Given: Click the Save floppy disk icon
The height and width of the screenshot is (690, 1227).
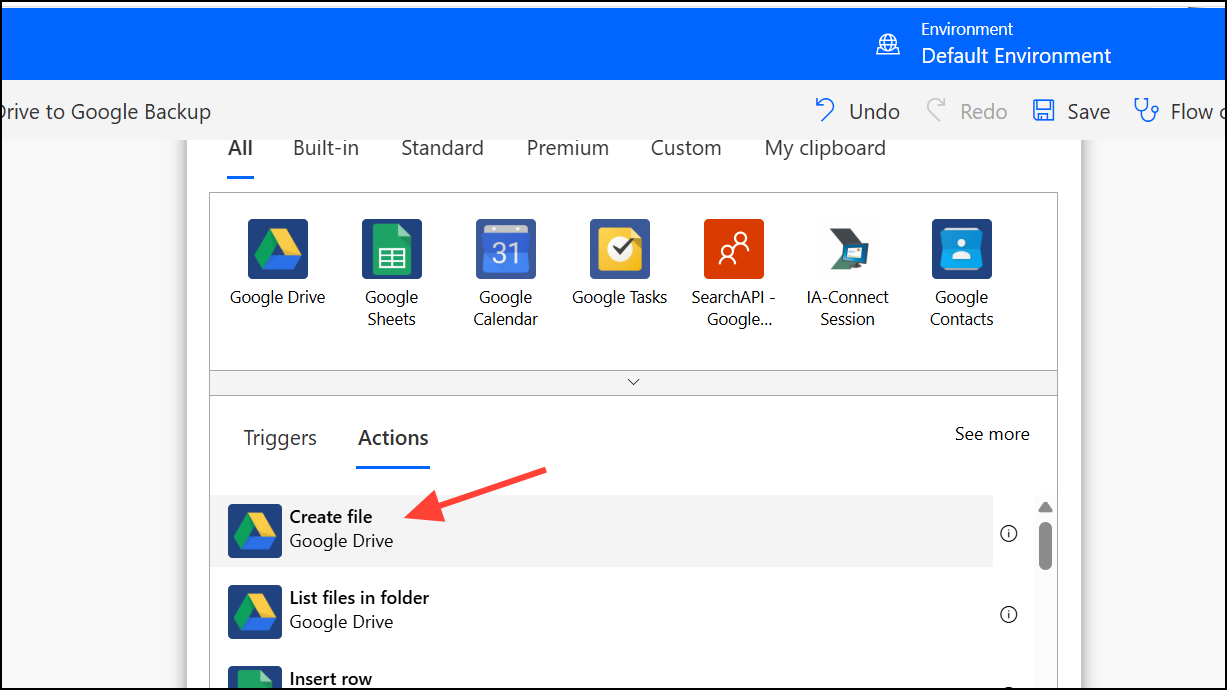Looking at the screenshot, I should click(1044, 111).
